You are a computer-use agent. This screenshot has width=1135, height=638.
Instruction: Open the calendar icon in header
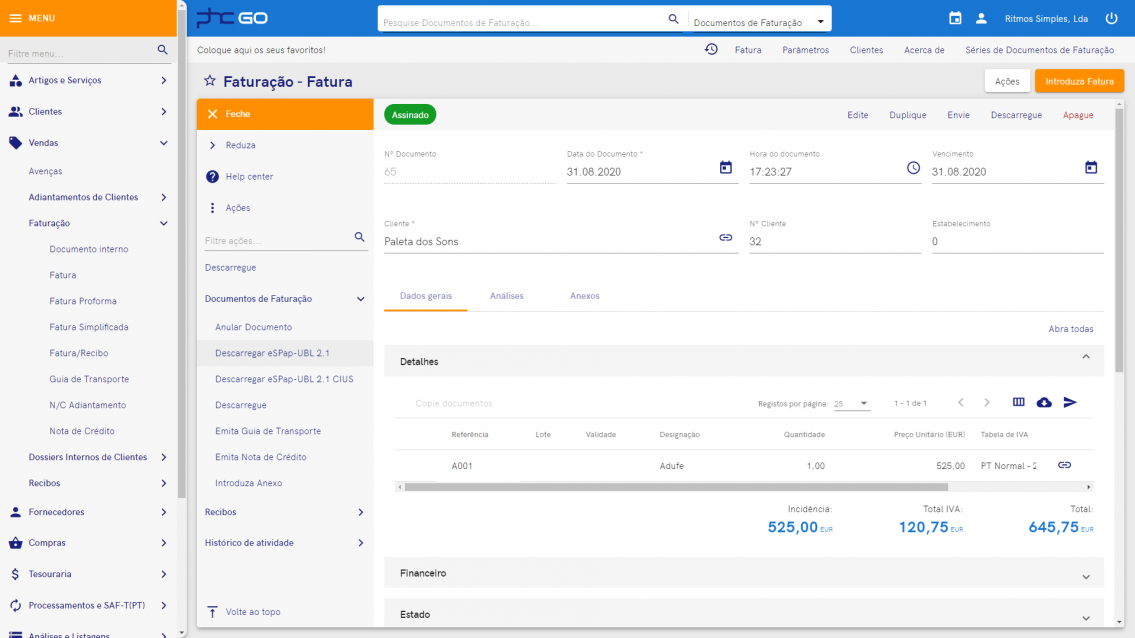click(x=955, y=18)
